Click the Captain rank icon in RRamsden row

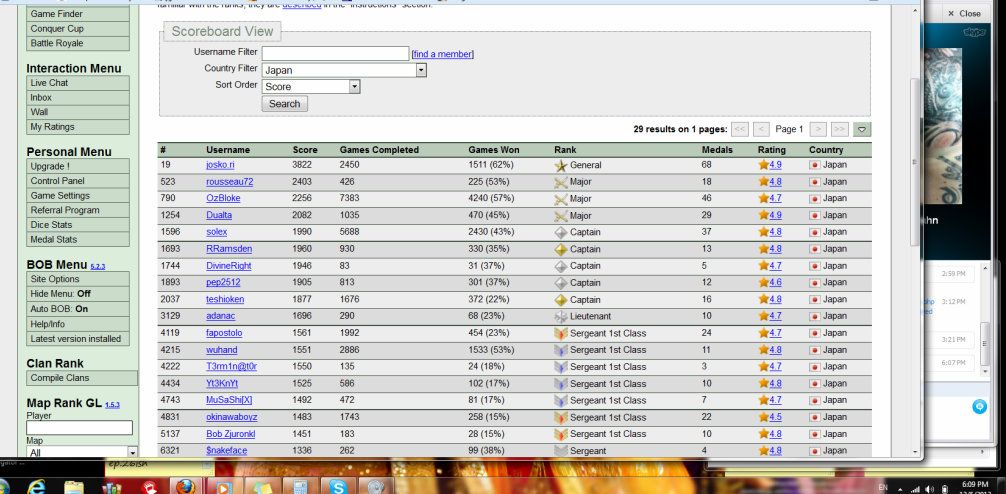tap(561, 249)
